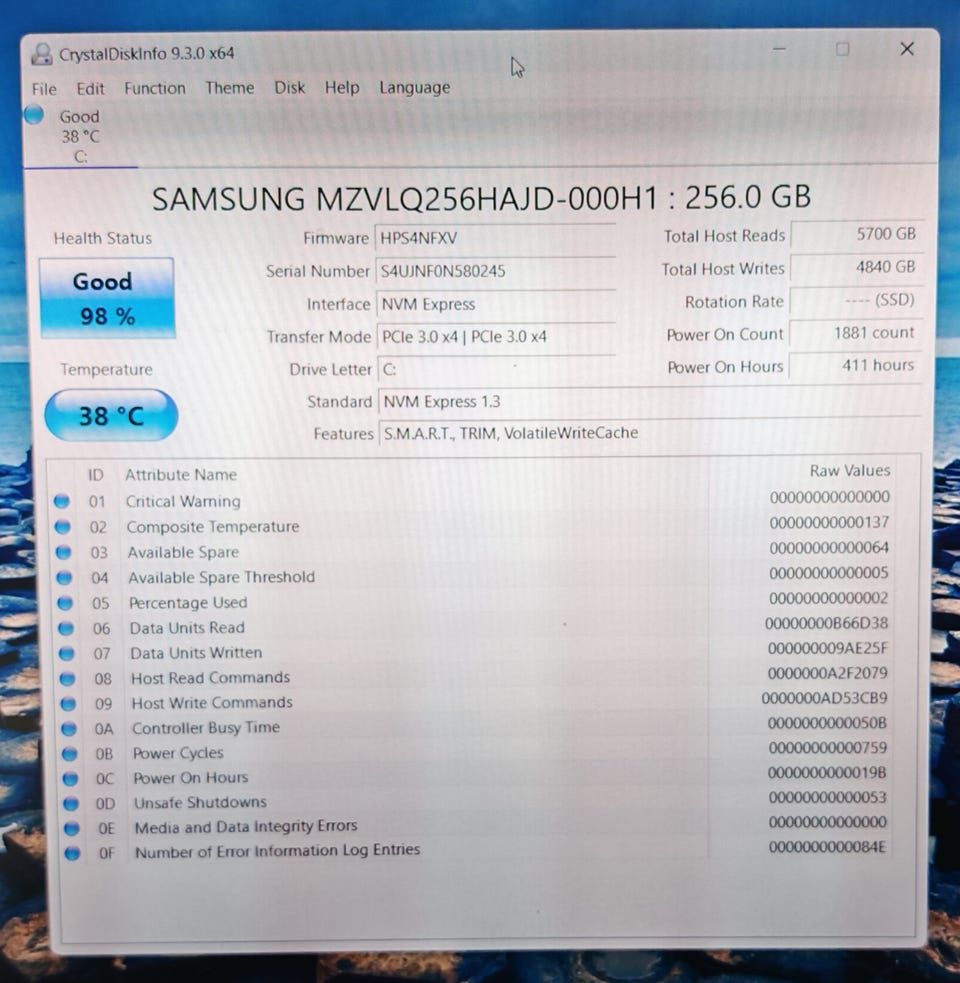
Task: Close the CrystalDiskInfo window
Action: tap(907, 49)
